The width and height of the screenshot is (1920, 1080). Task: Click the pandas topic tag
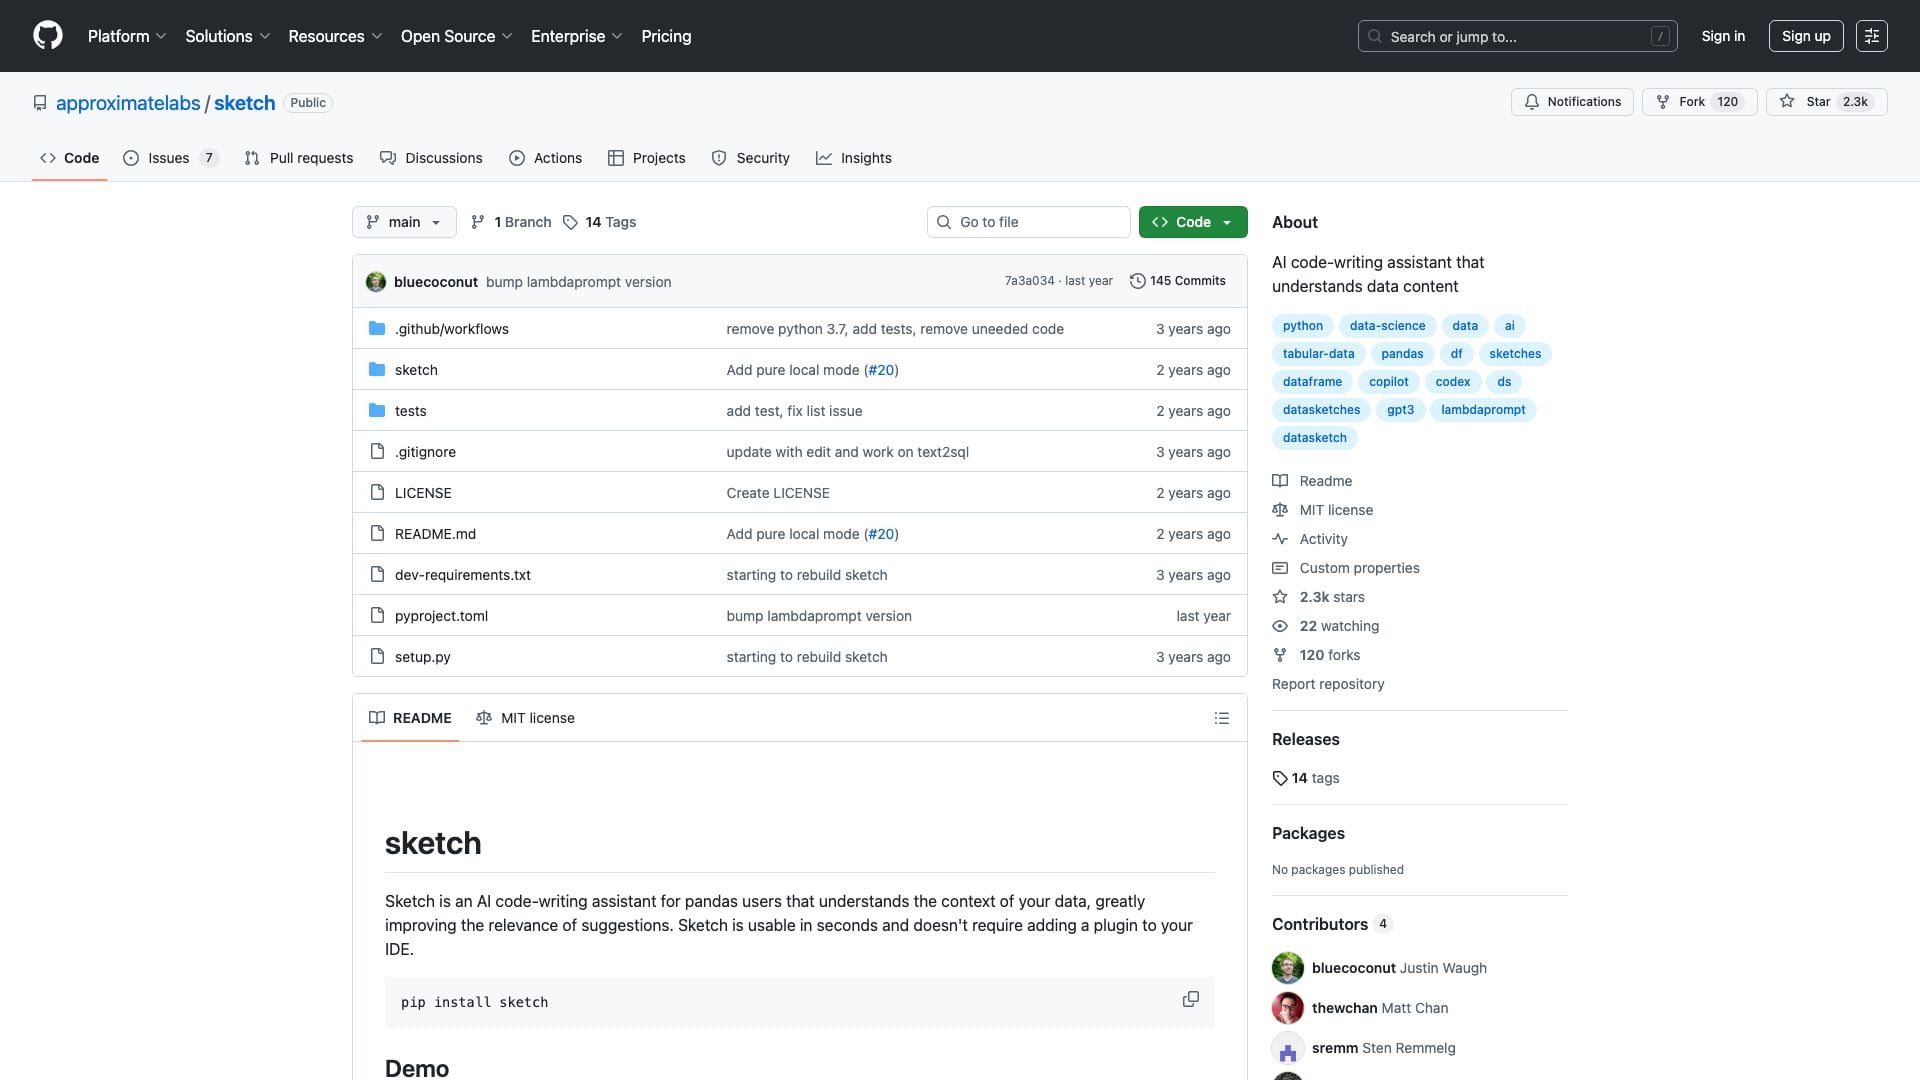click(x=1401, y=354)
